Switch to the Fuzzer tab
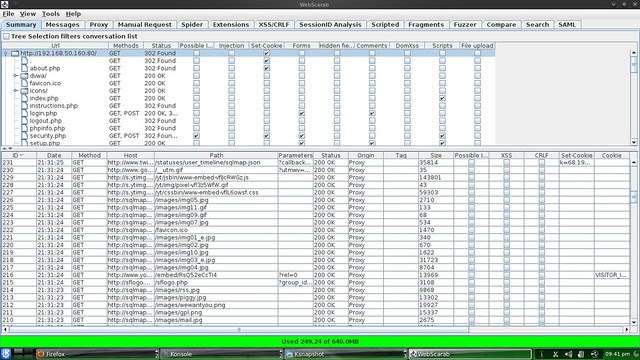640x360 pixels. click(x=465, y=24)
